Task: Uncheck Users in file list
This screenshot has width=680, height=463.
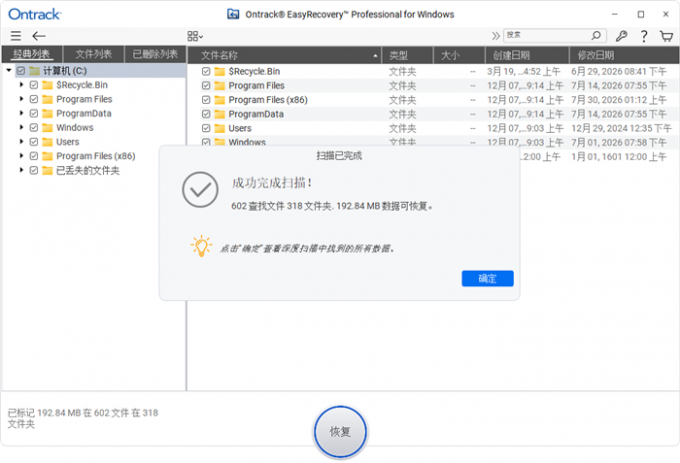Action: click(x=206, y=128)
